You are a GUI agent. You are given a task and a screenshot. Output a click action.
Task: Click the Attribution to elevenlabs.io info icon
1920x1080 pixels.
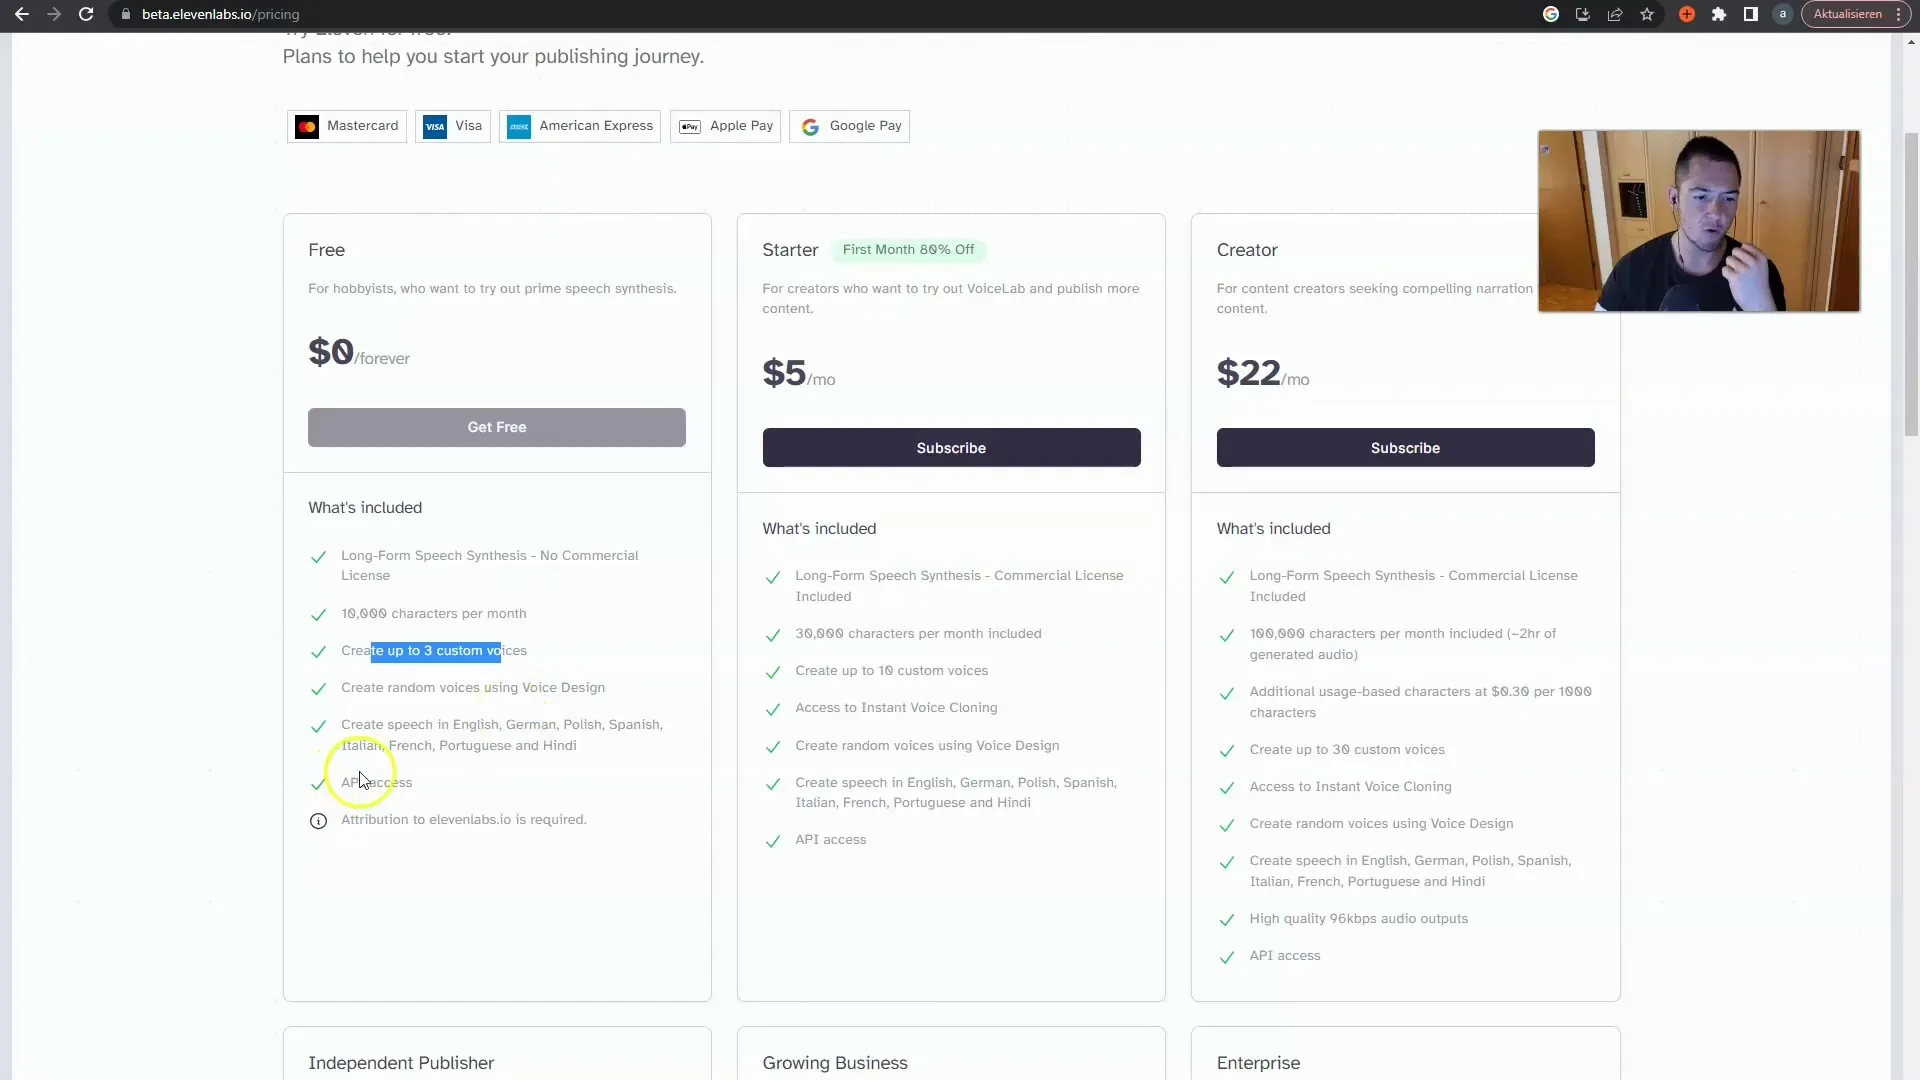318,819
